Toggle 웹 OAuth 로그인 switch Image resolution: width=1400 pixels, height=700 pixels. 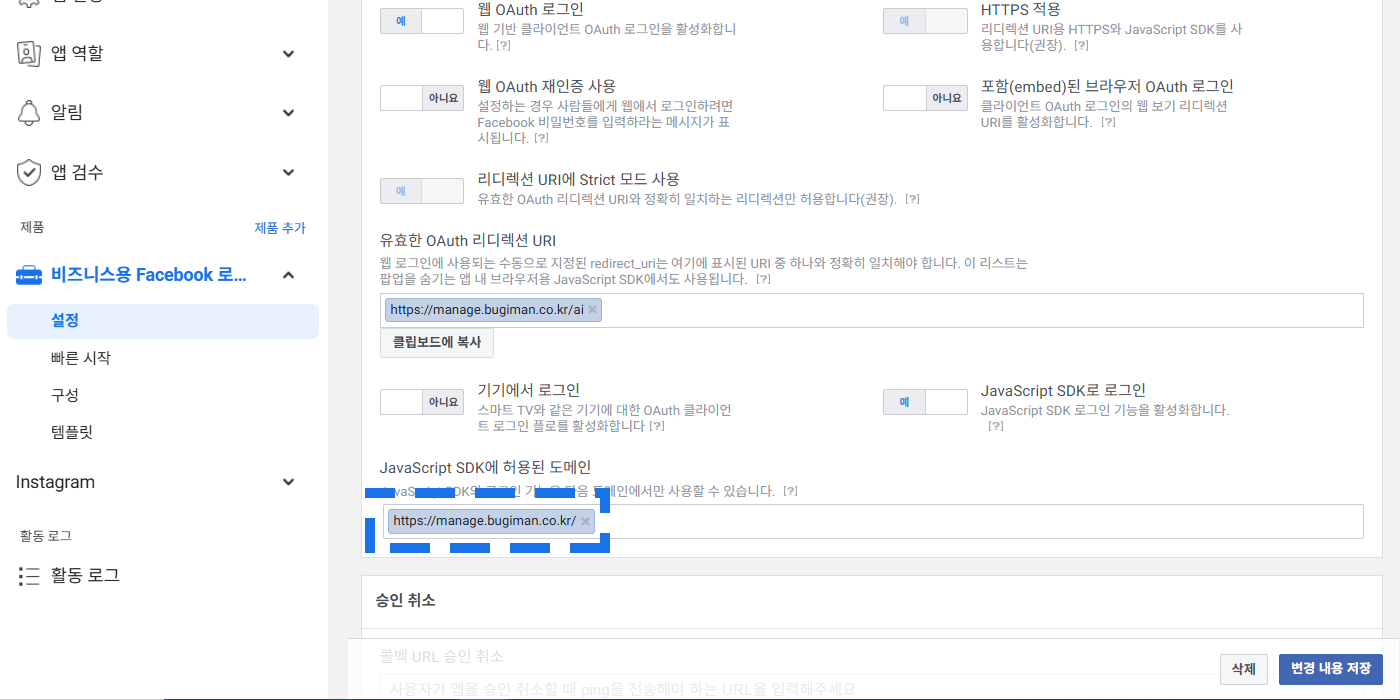[422, 20]
